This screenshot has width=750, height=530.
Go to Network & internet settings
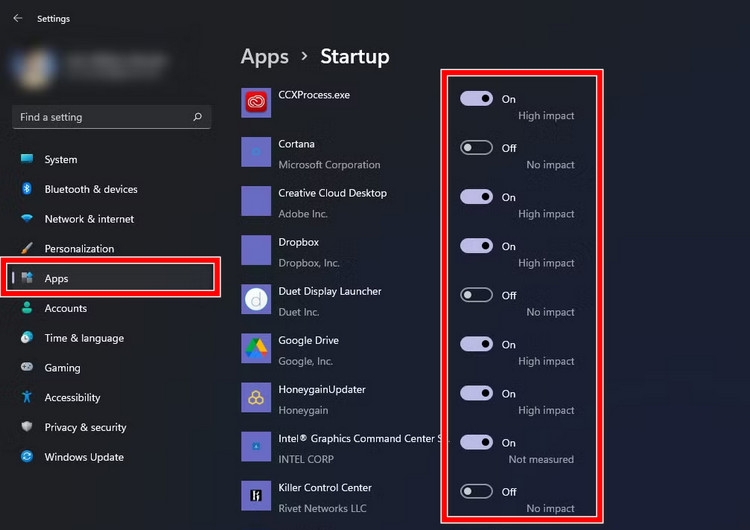tap(111, 219)
